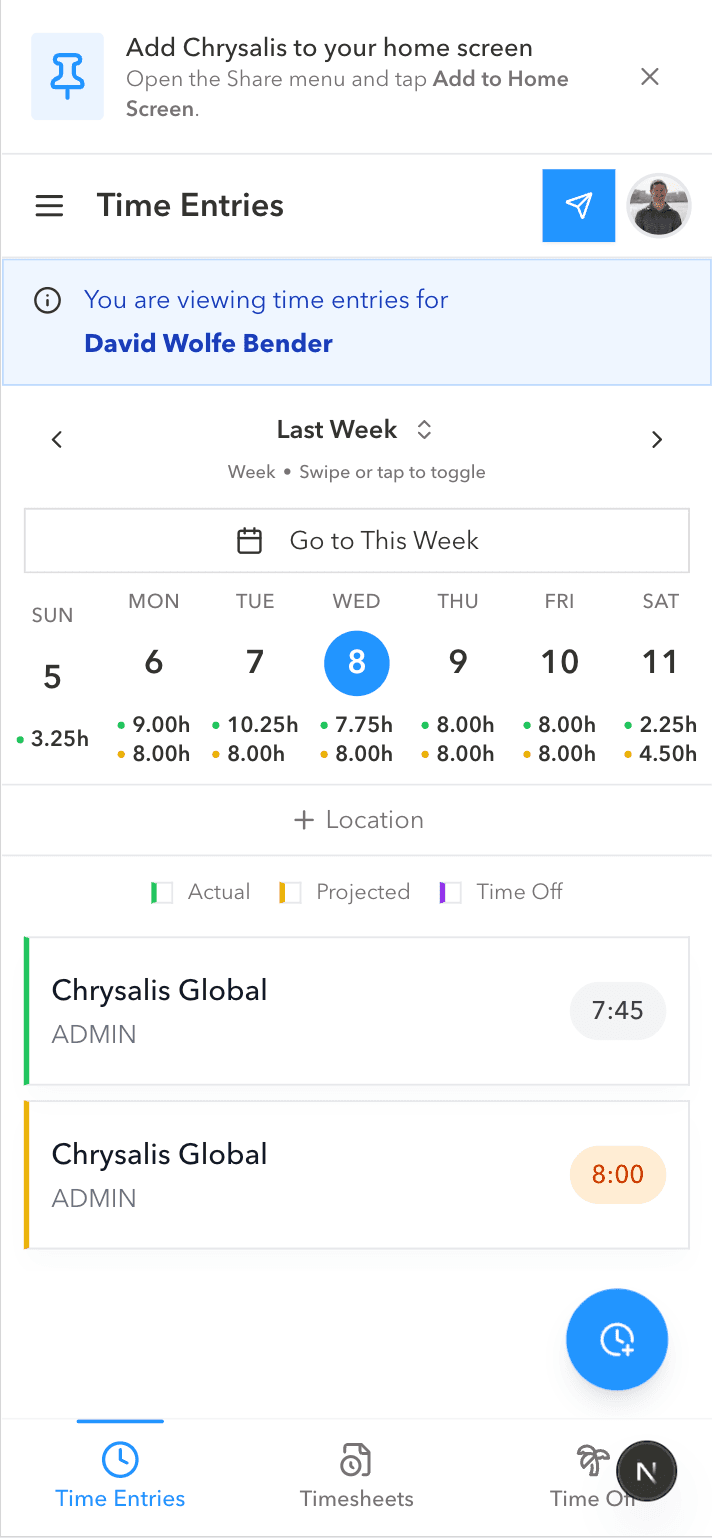Open the hamburger navigation menu

[49, 205]
